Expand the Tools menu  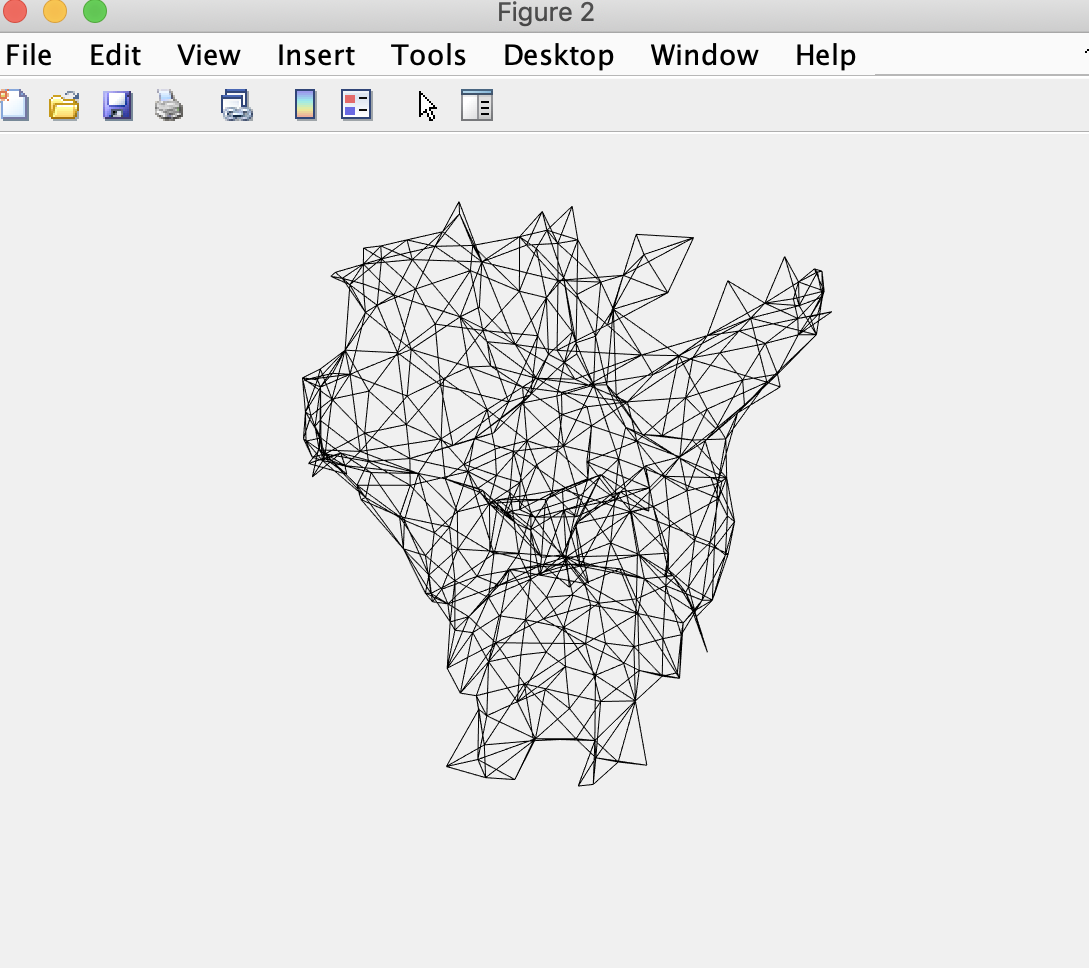coord(429,55)
